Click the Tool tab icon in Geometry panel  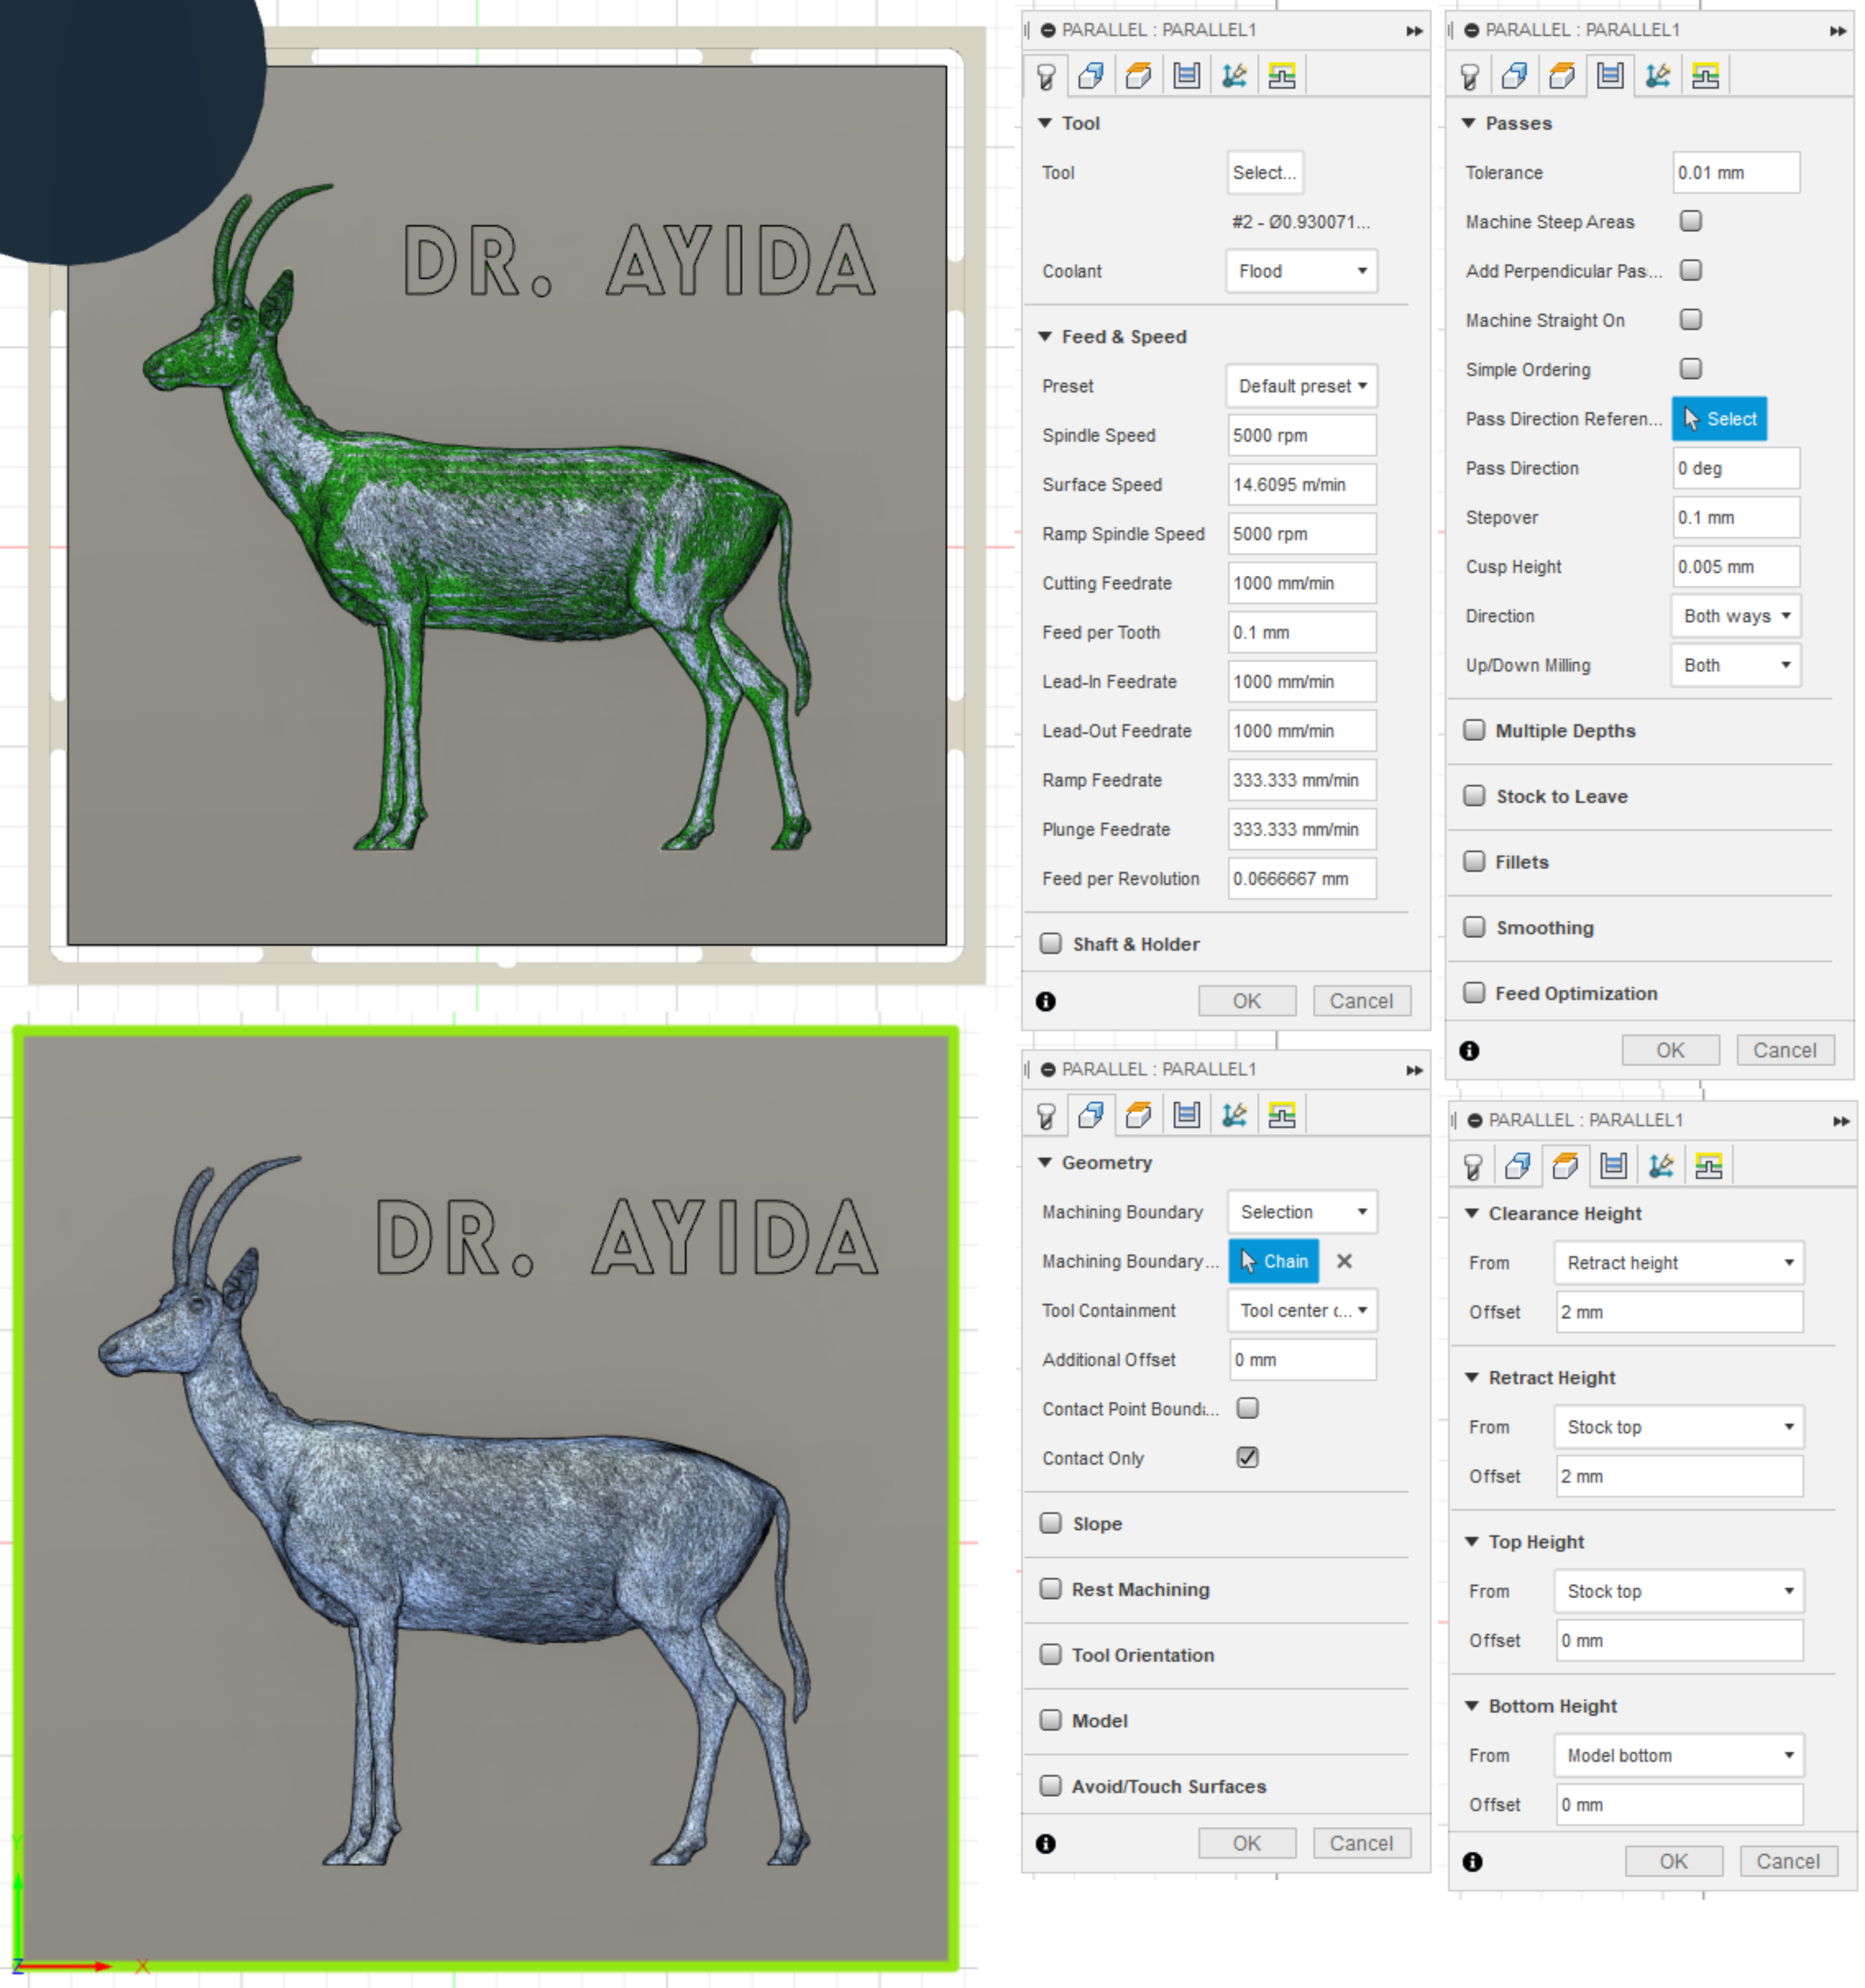(1046, 1115)
